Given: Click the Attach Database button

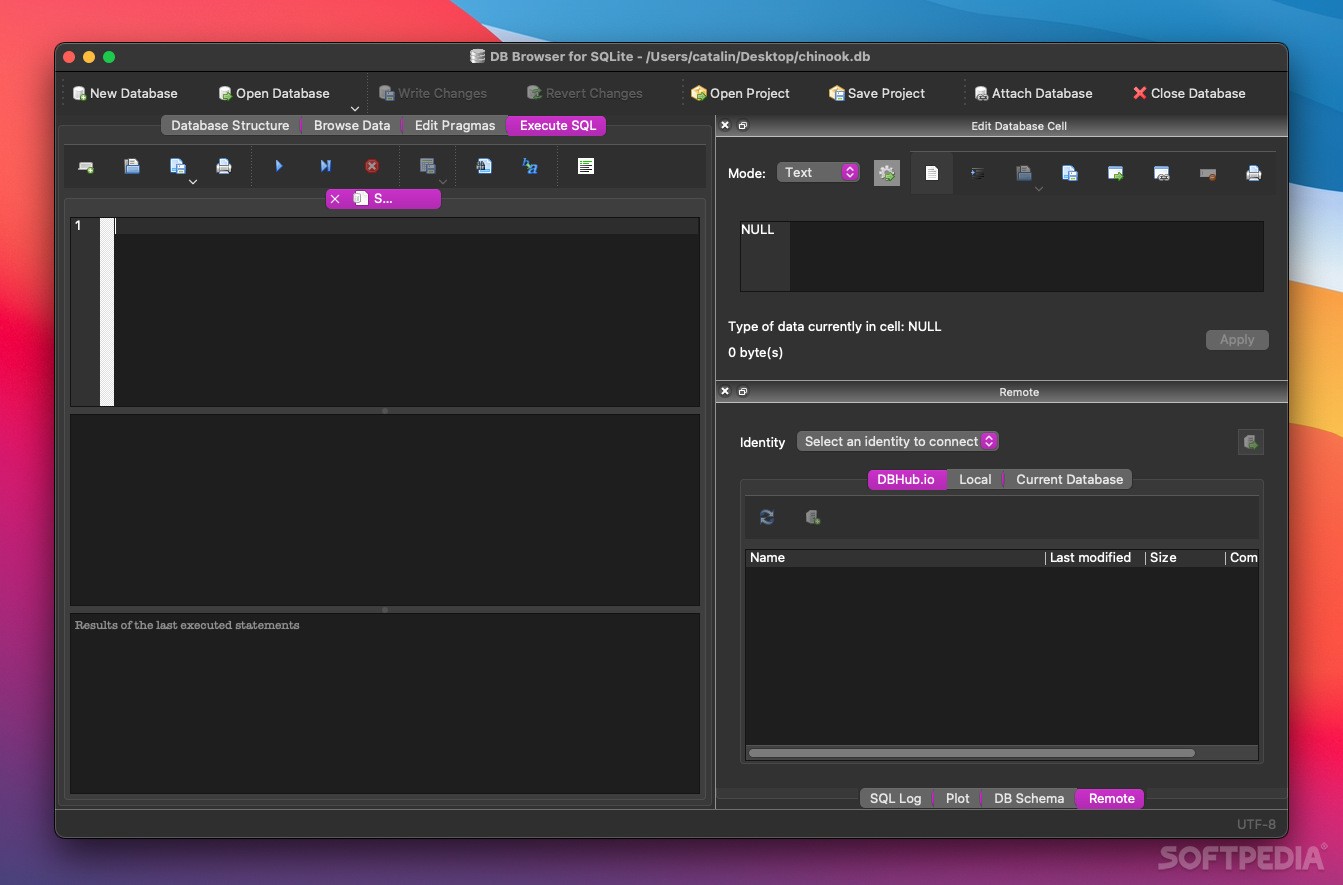Looking at the screenshot, I should (x=1034, y=93).
